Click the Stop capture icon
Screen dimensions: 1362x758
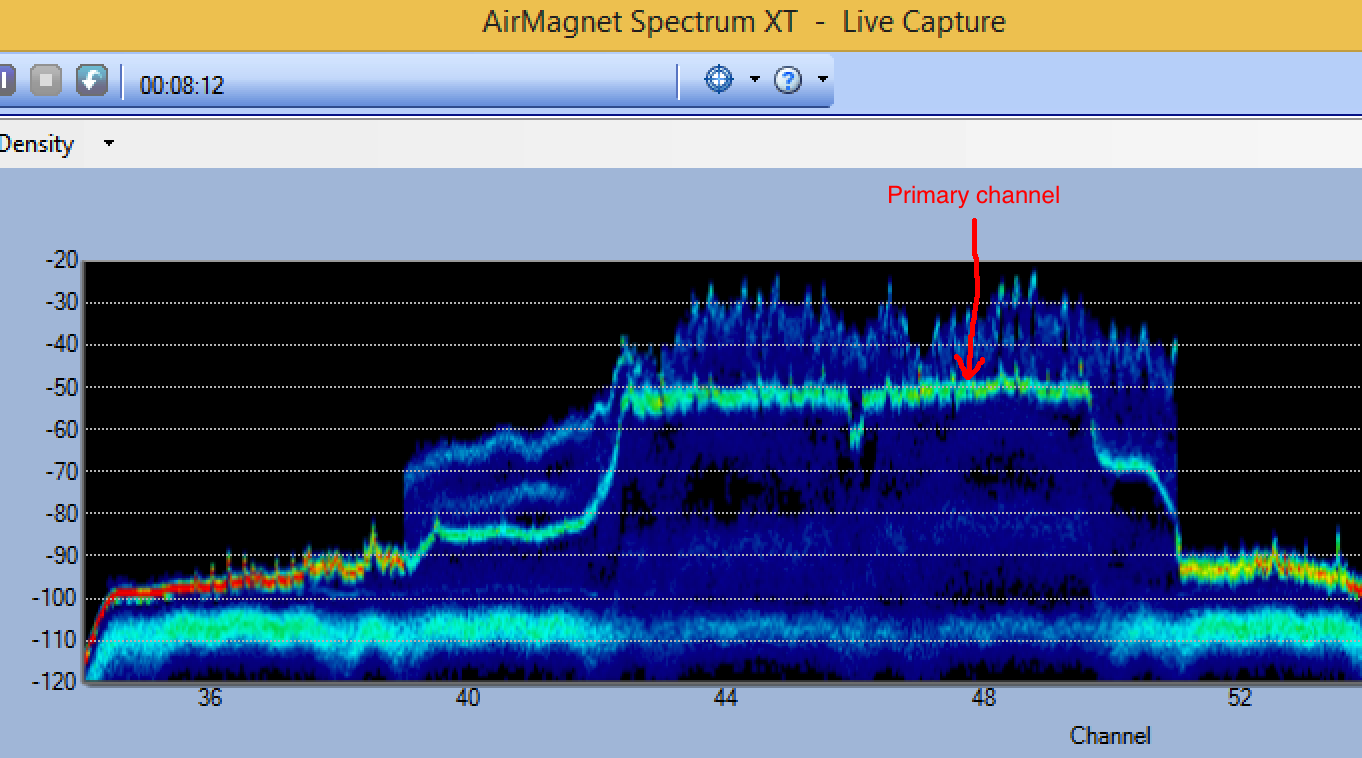(44, 79)
